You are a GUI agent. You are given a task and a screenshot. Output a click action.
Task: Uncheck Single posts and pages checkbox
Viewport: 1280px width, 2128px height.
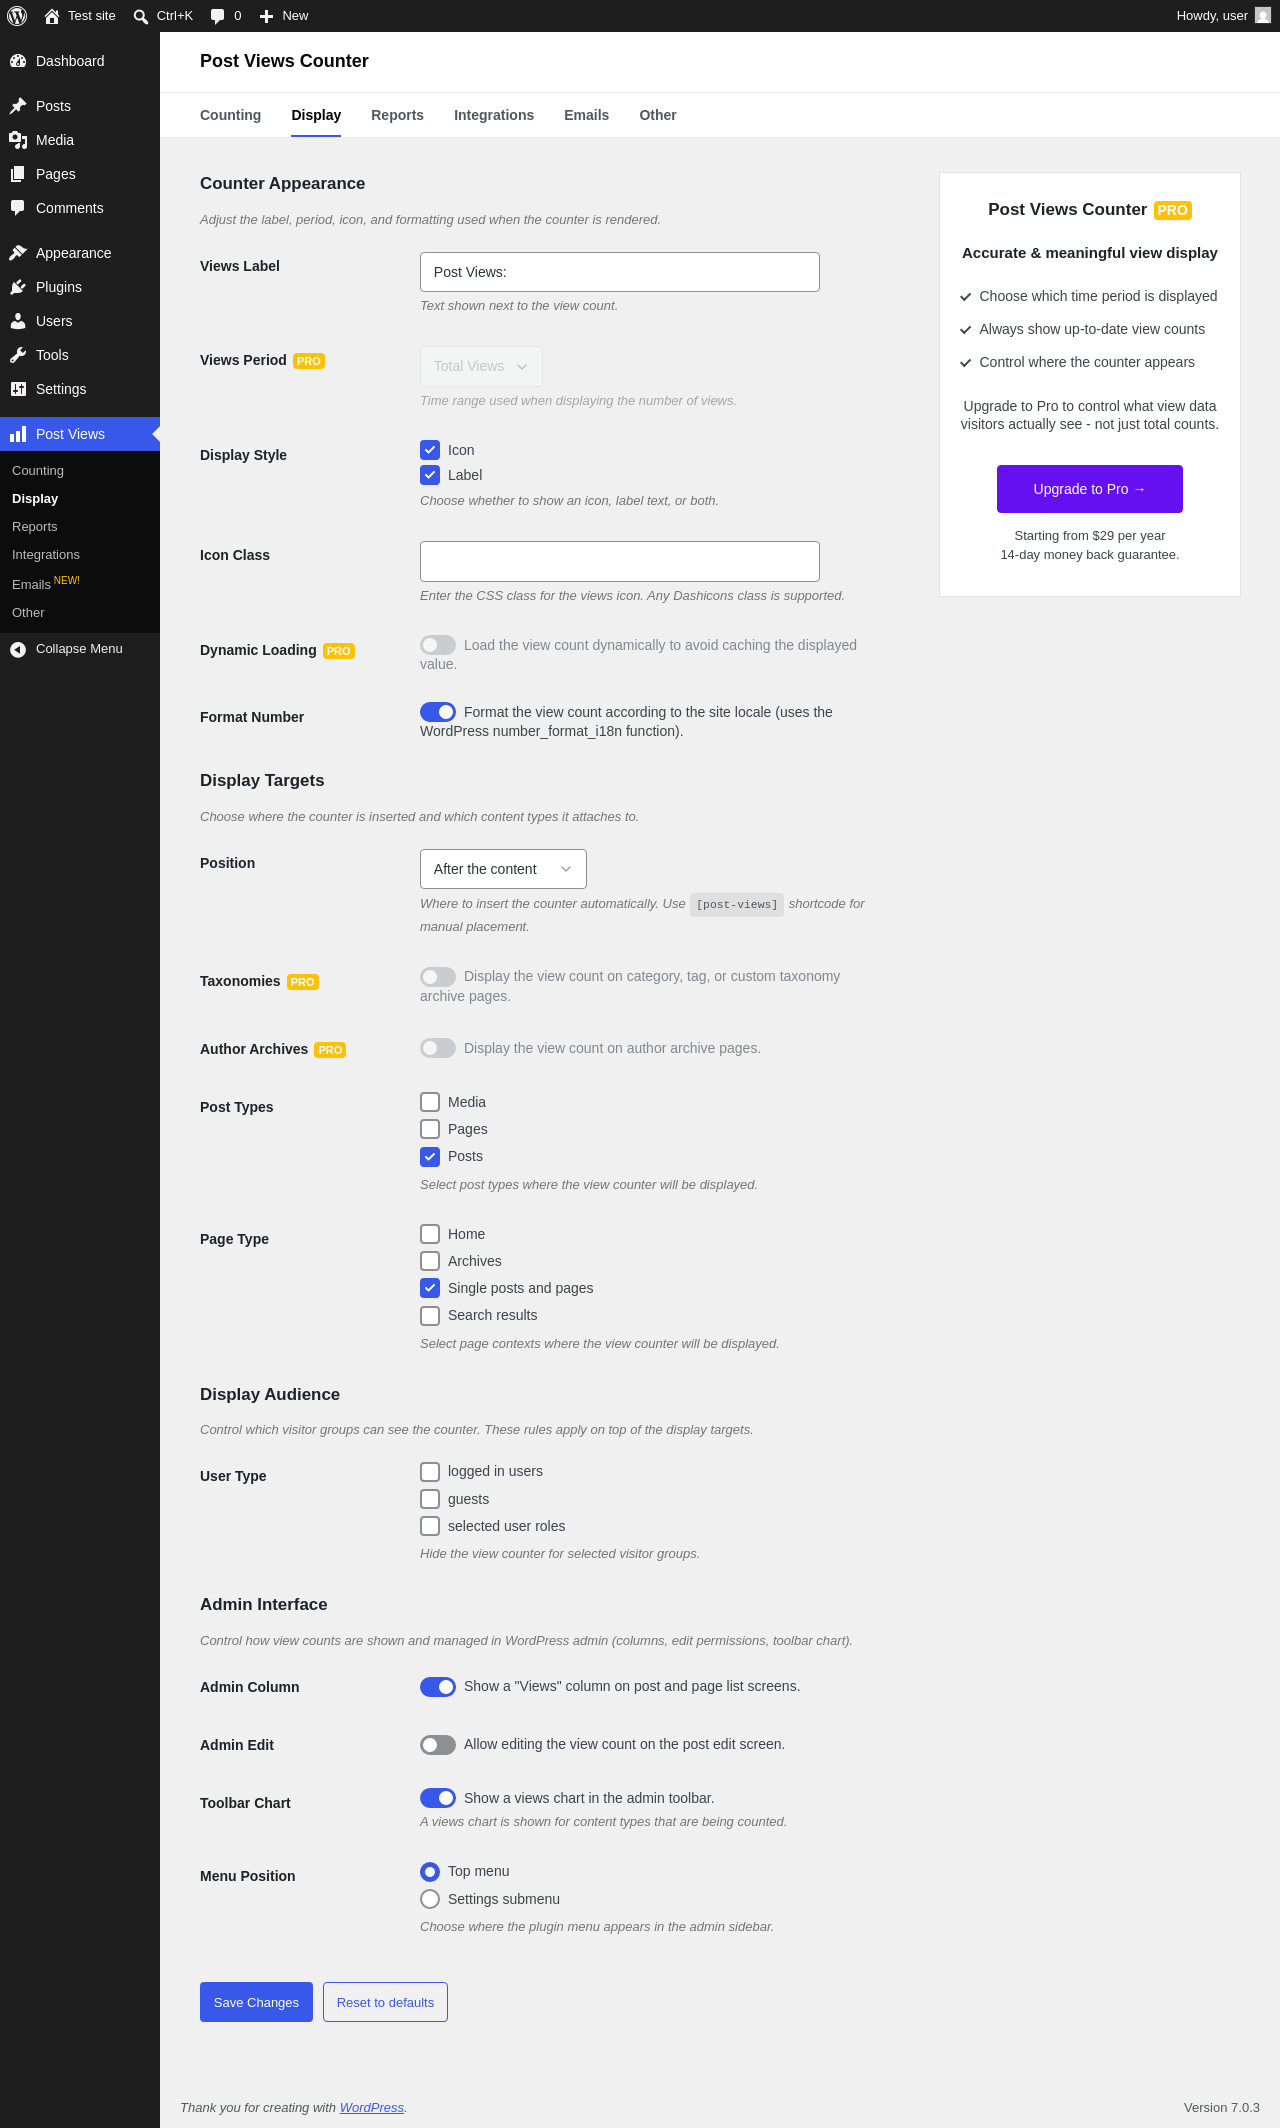click(x=430, y=1288)
